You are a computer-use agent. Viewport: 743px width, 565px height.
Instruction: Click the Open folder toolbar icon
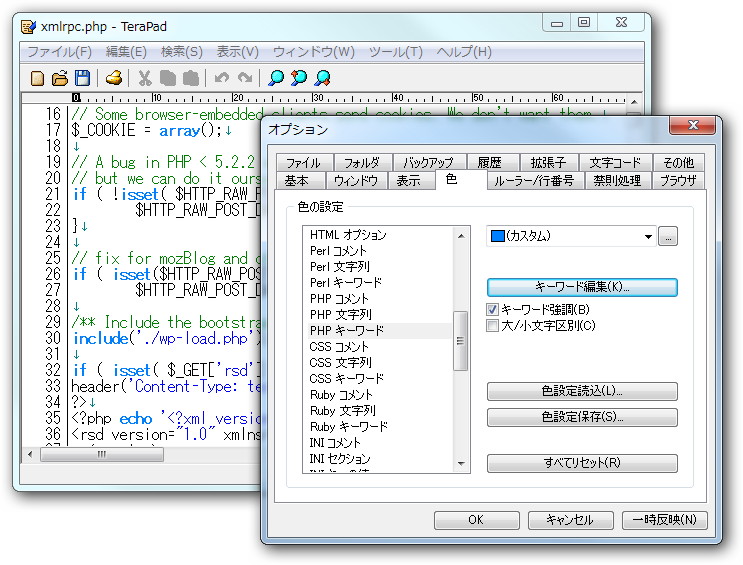60,78
